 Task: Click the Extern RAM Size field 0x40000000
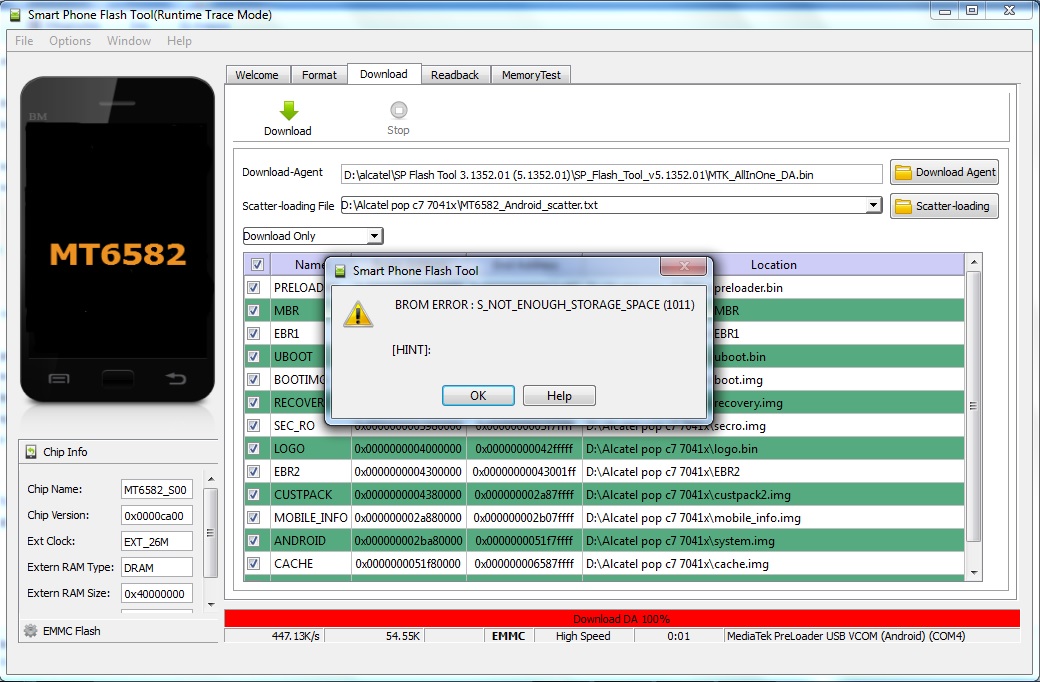coord(157,593)
